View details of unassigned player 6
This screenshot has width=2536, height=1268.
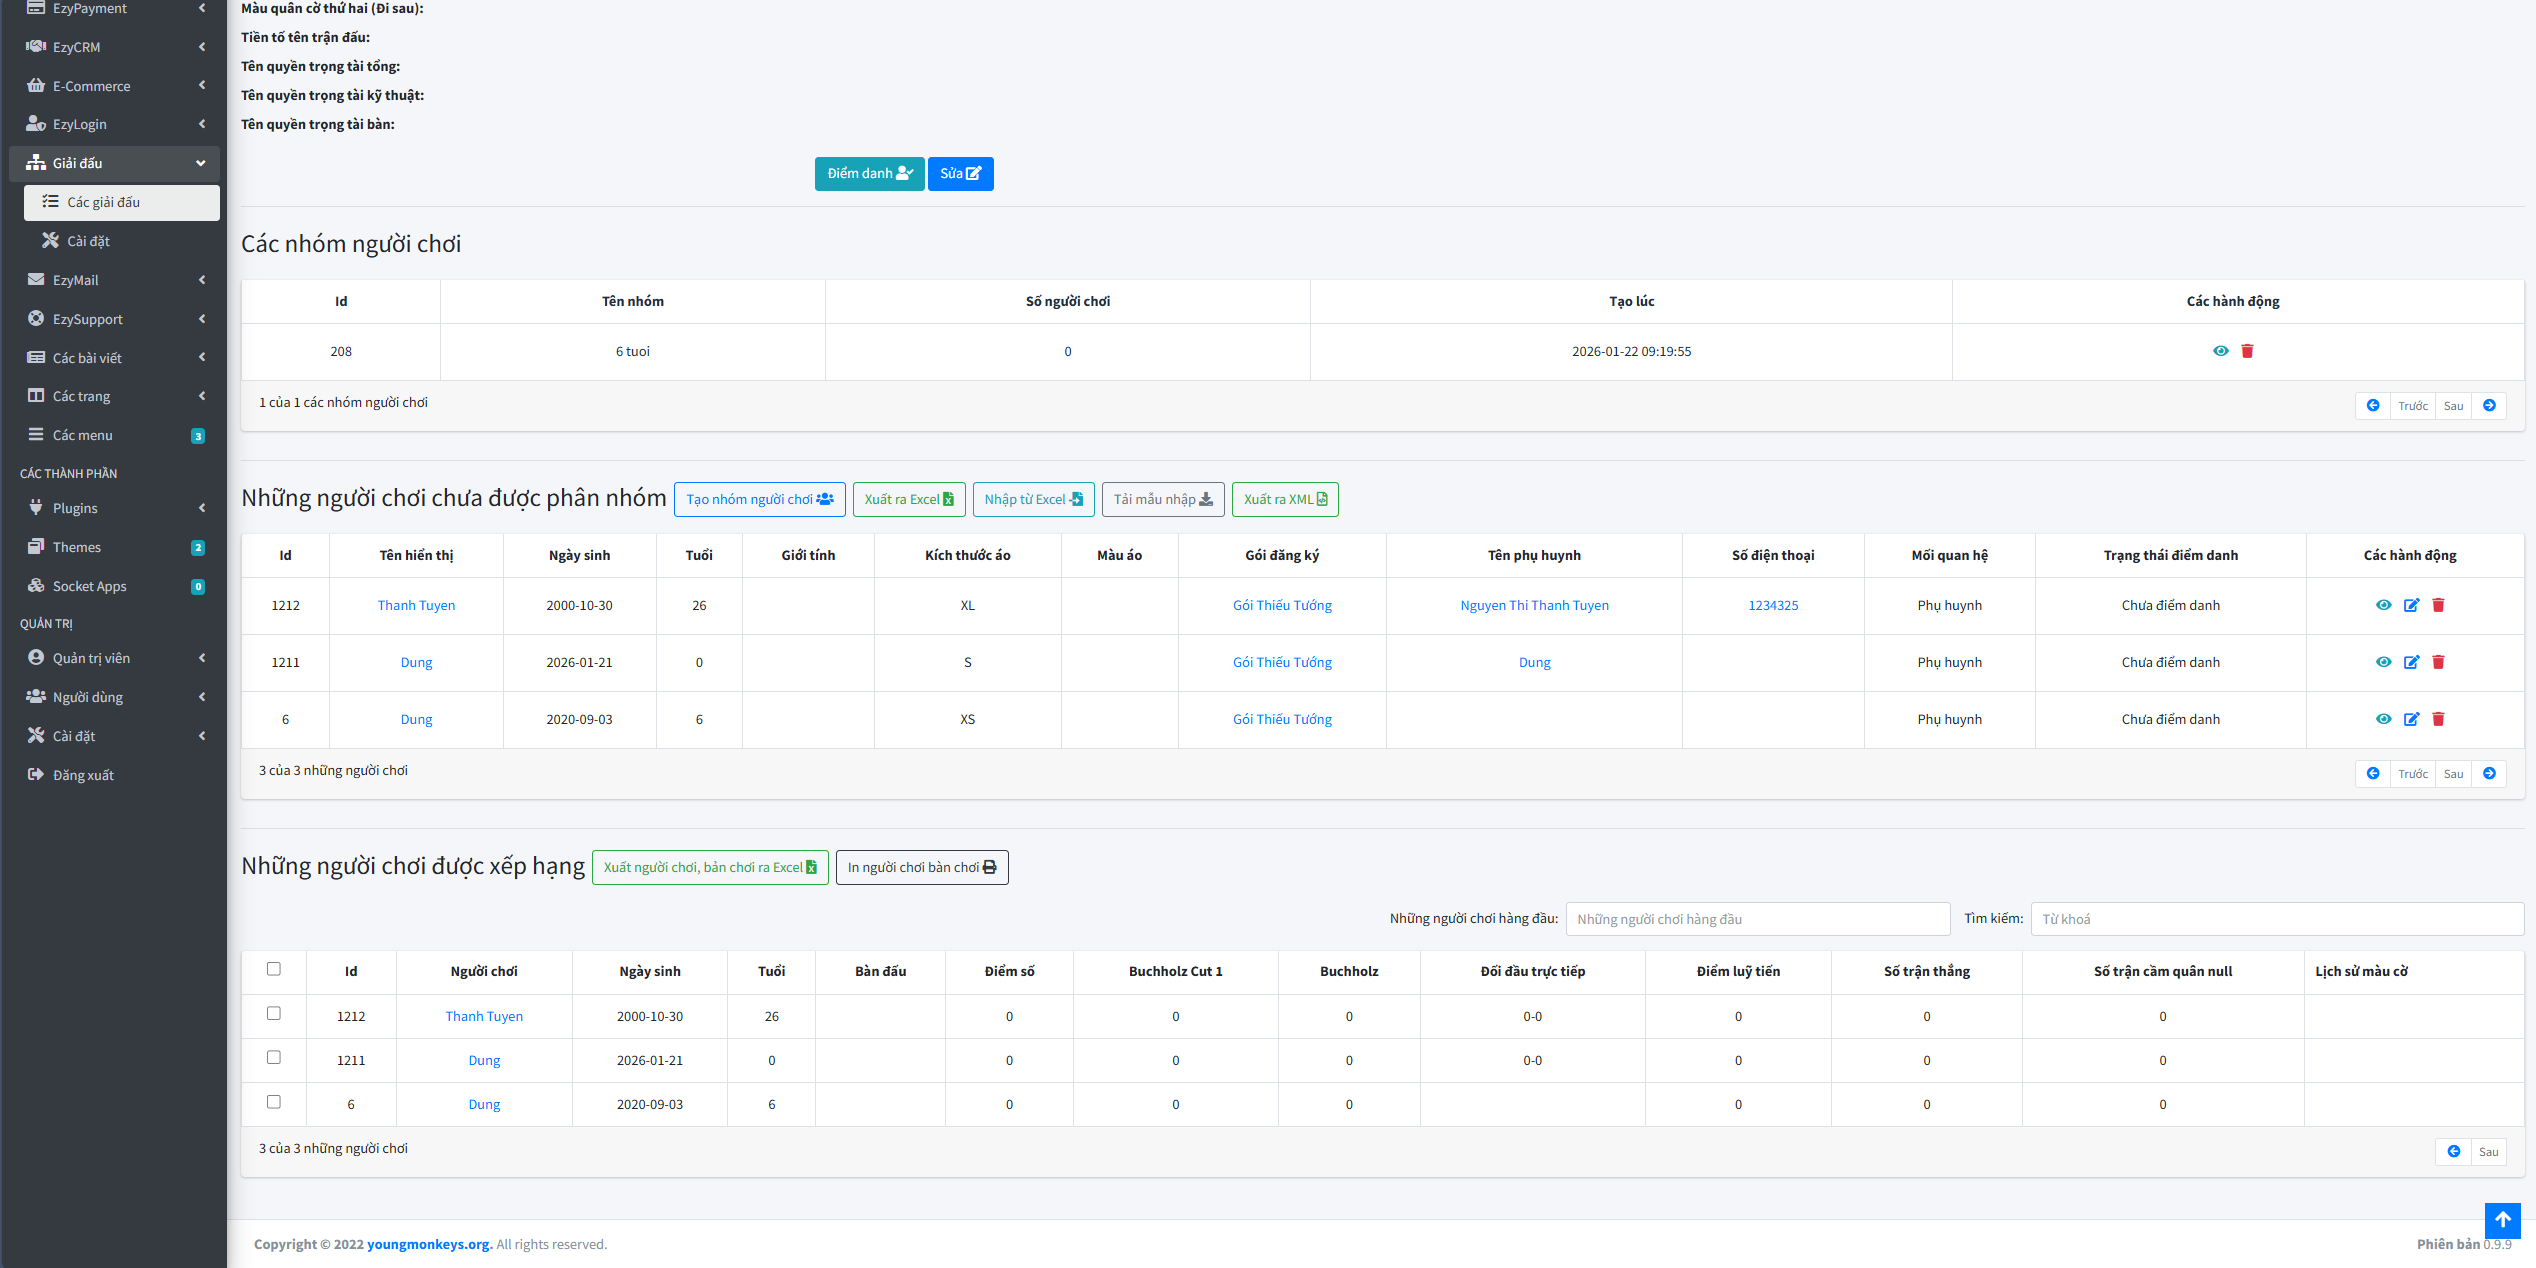pos(2383,719)
